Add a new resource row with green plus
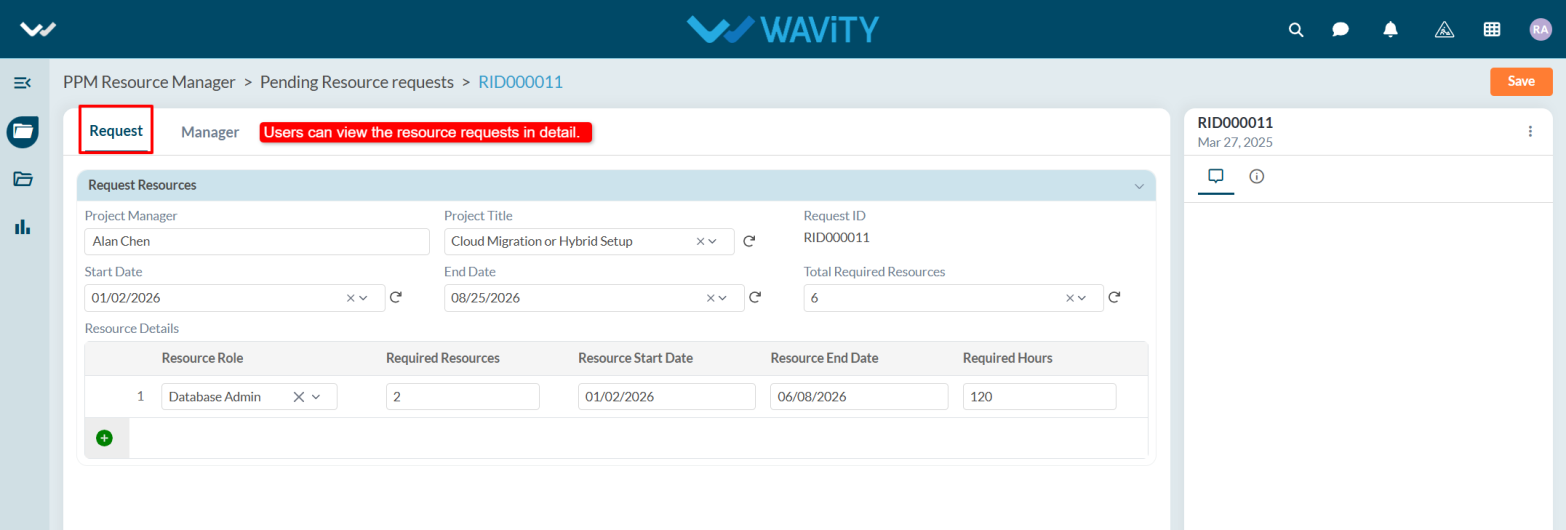The height and width of the screenshot is (530, 1566). [x=104, y=438]
